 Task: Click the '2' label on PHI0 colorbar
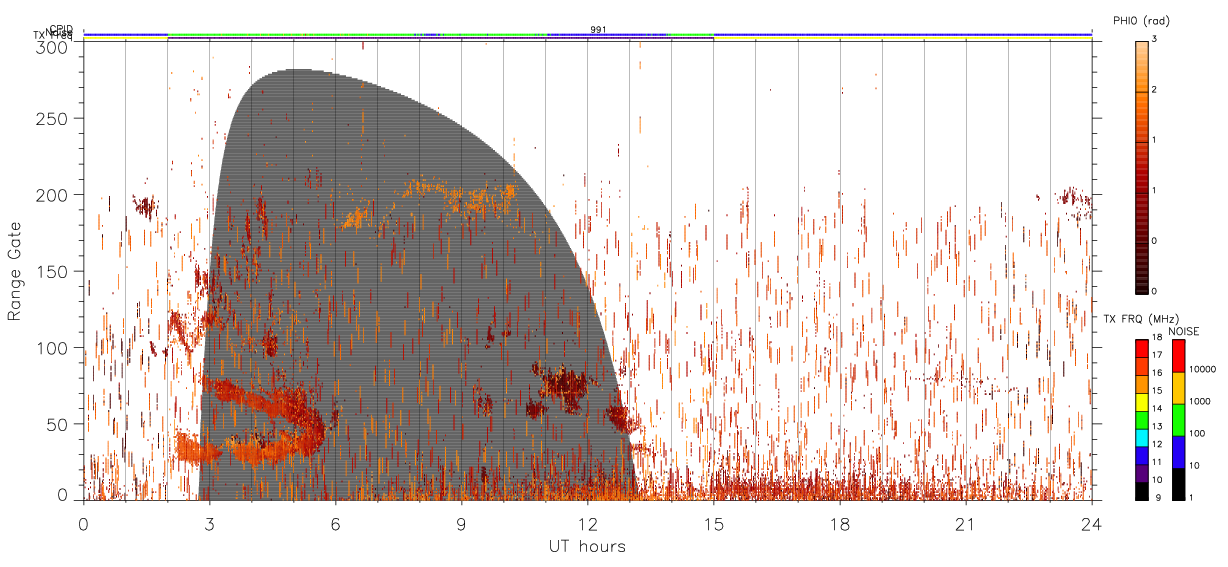(x=1154, y=91)
